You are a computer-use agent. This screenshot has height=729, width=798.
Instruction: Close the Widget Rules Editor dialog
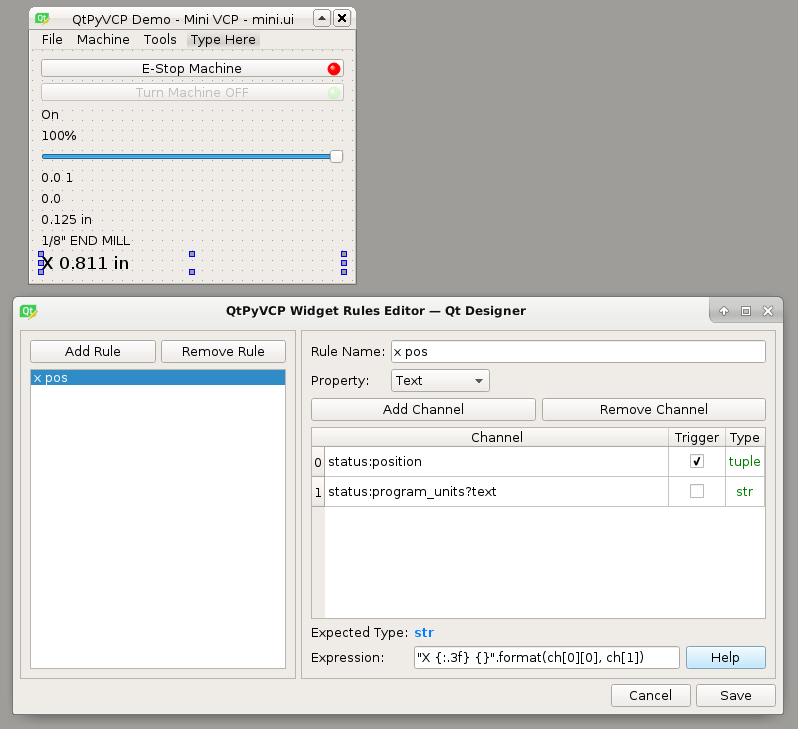click(x=768, y=311)
